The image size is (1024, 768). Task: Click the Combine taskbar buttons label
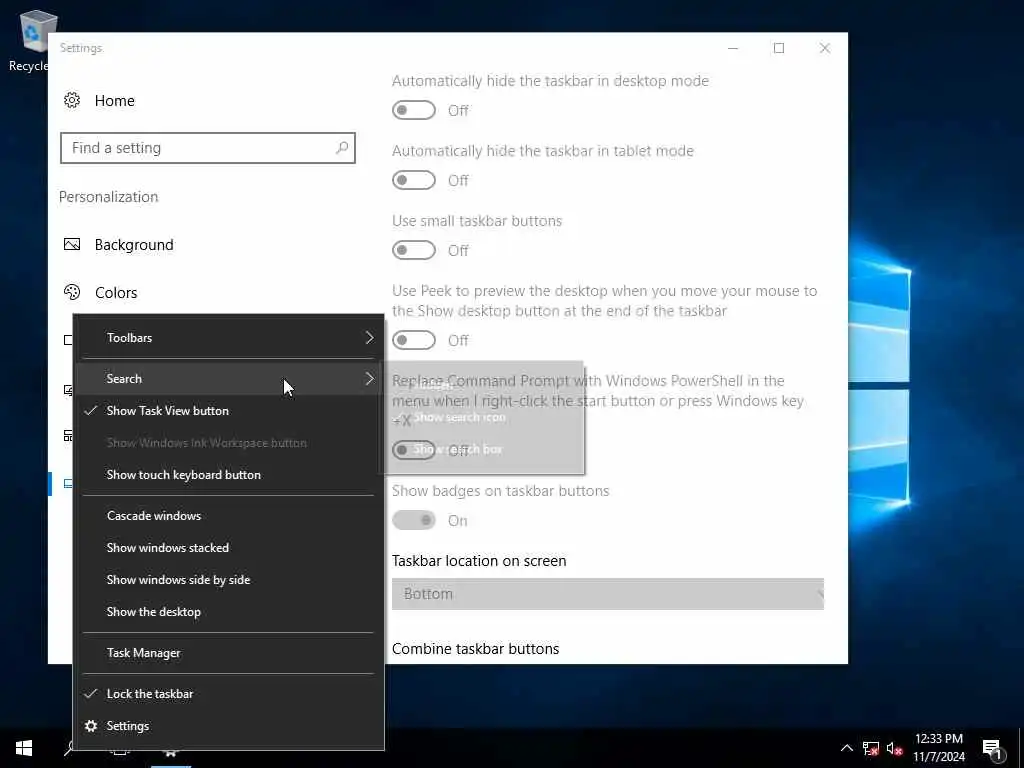[475, 648]
